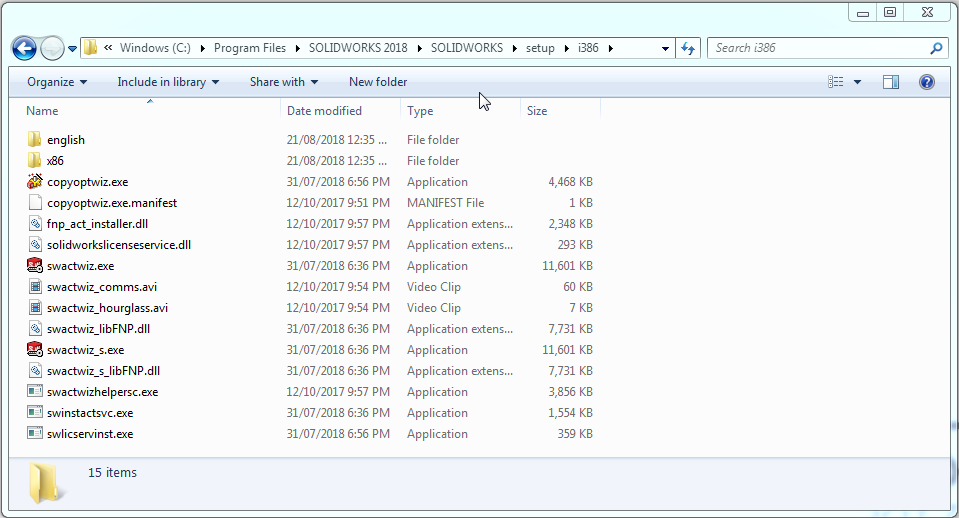
Task: Navigate to Windows (C:) in breadcrumb
Action: coord(155,48)
